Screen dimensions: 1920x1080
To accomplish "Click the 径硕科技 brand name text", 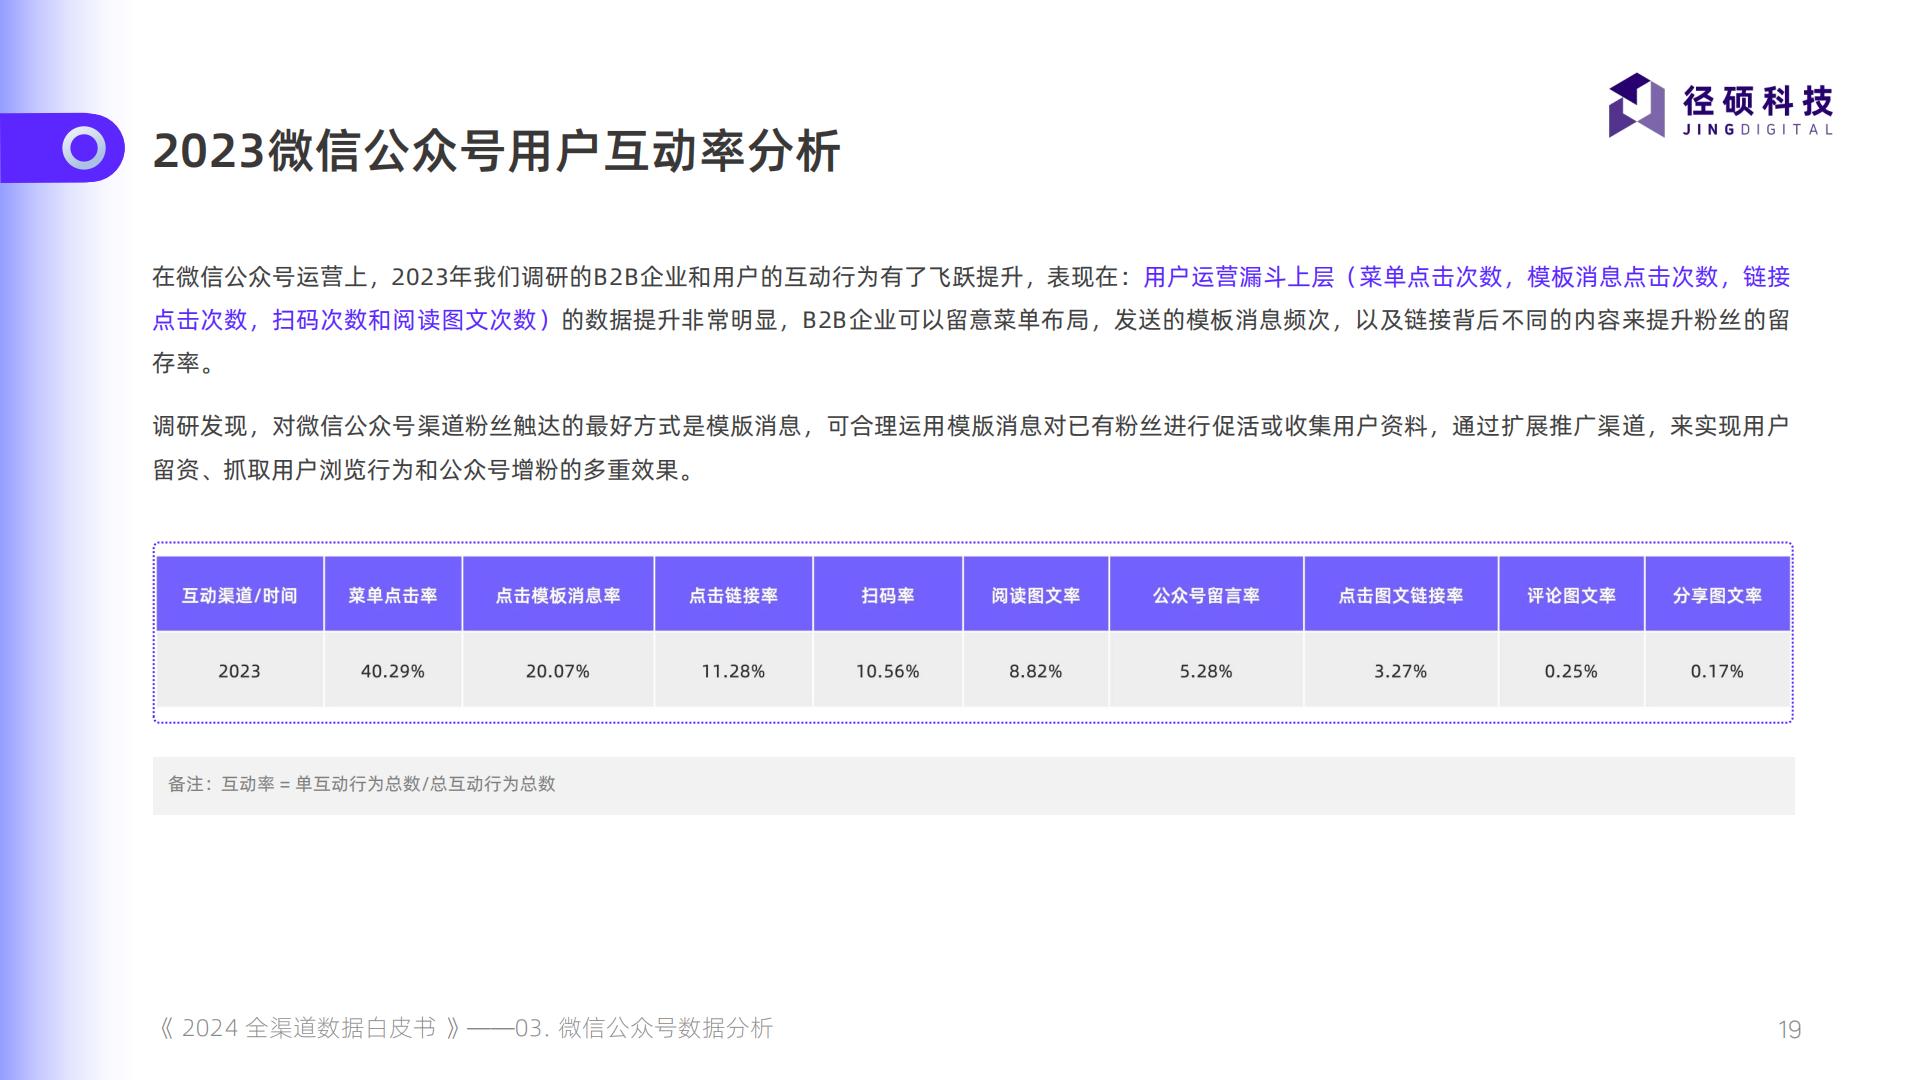I will [1758, 100].
